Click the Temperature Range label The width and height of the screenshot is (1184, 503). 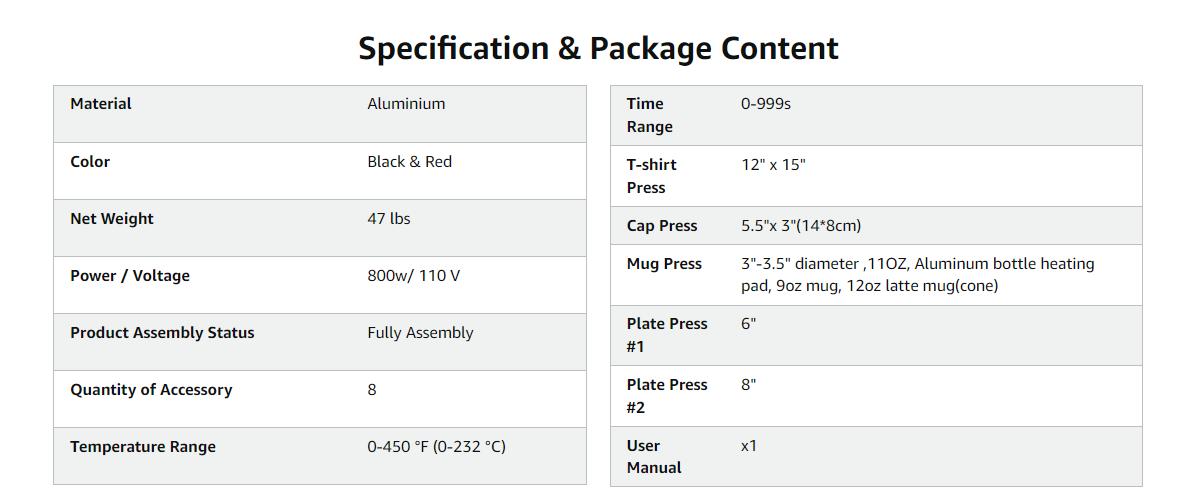[143, 447]
